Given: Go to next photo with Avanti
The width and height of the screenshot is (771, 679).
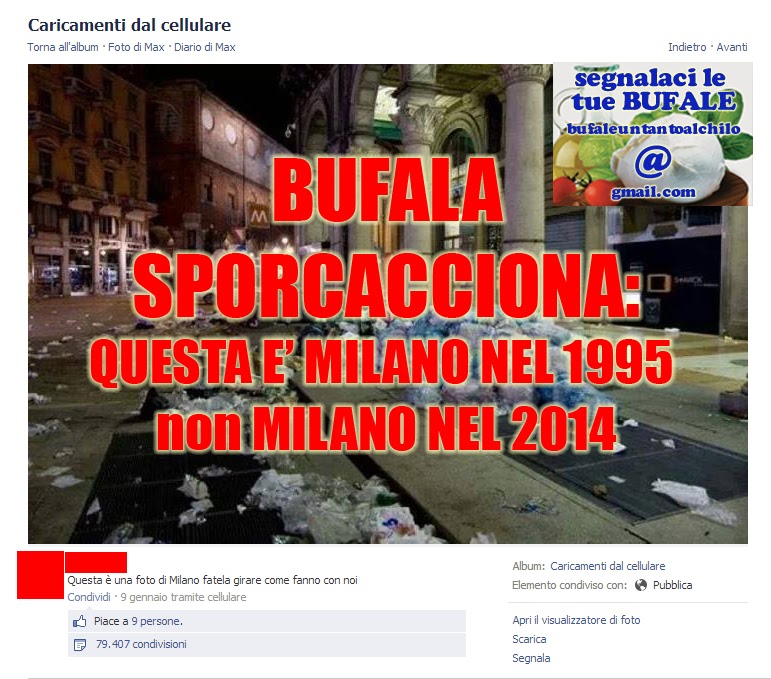Looking at the screenshot, I should (x=732, y=47).
